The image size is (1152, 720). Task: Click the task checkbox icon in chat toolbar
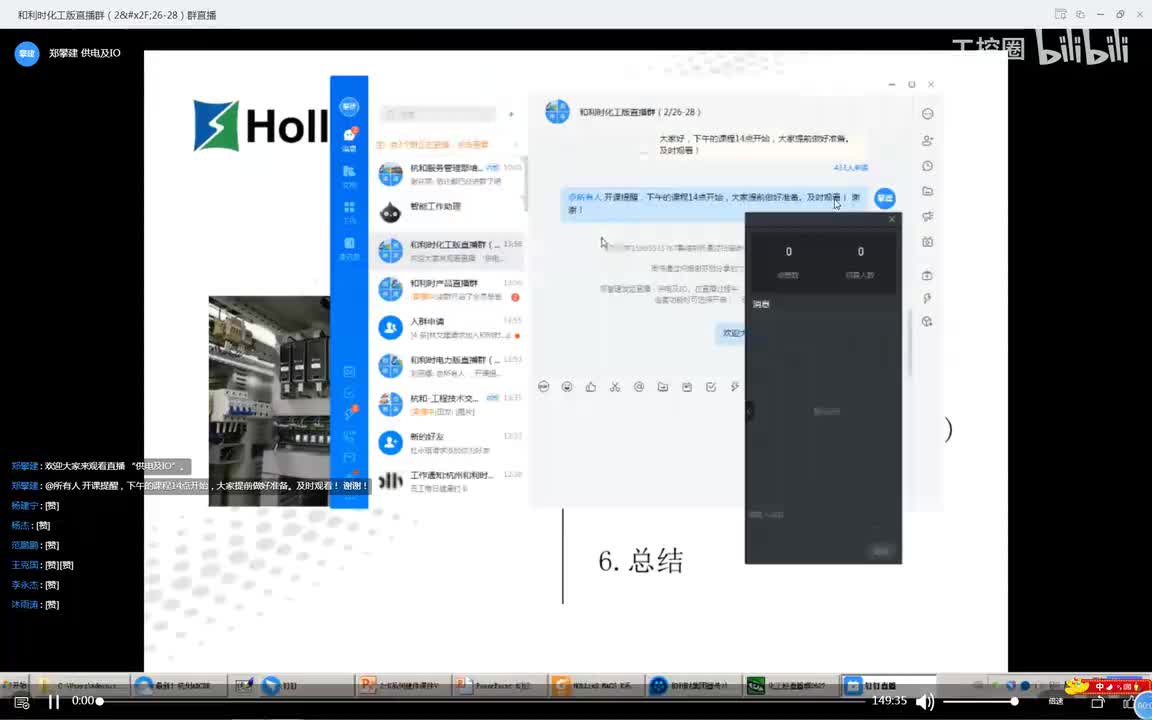coord(711,386)
